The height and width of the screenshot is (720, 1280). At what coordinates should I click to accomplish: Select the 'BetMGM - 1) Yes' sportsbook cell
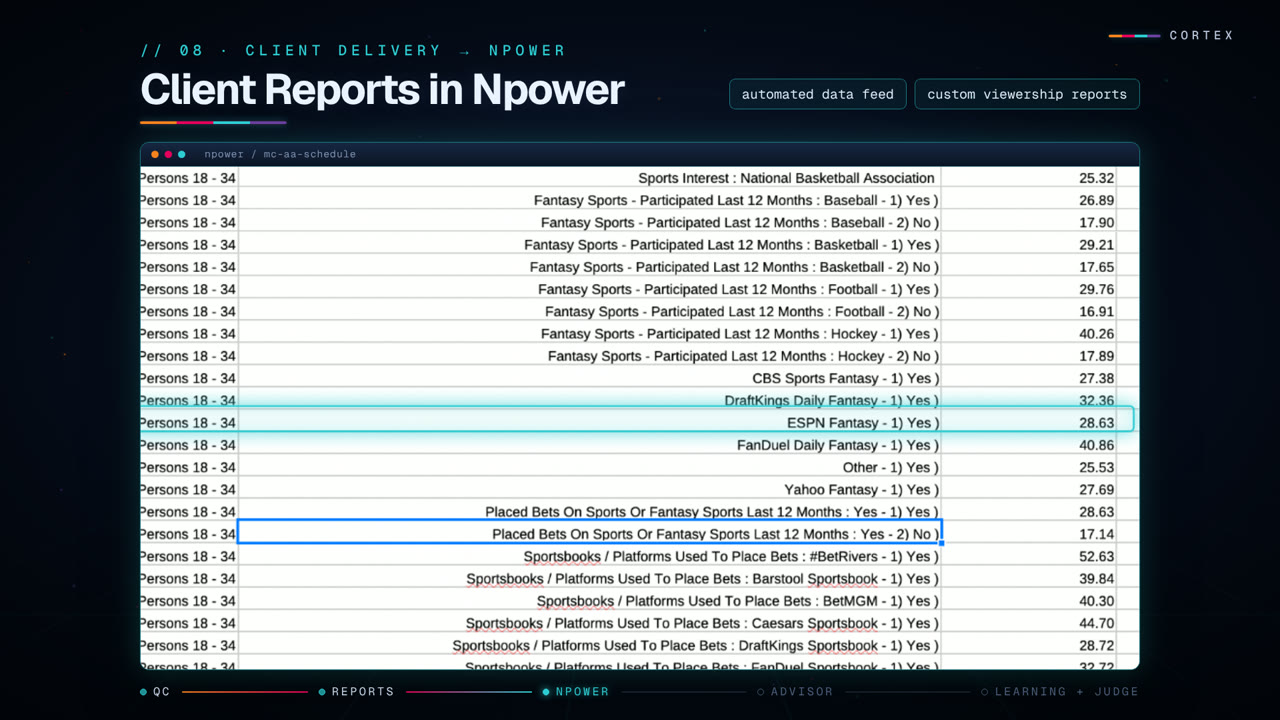[590, 601]
